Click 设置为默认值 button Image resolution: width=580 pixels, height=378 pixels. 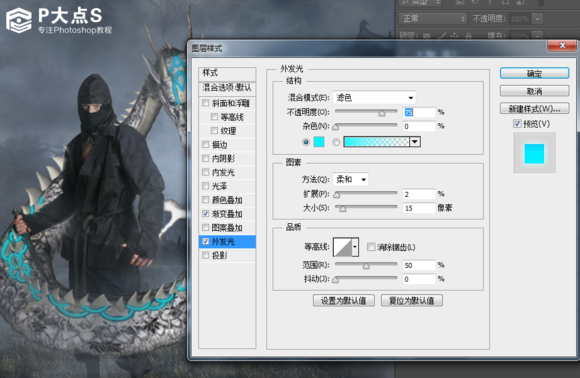[x=344, y=301]
